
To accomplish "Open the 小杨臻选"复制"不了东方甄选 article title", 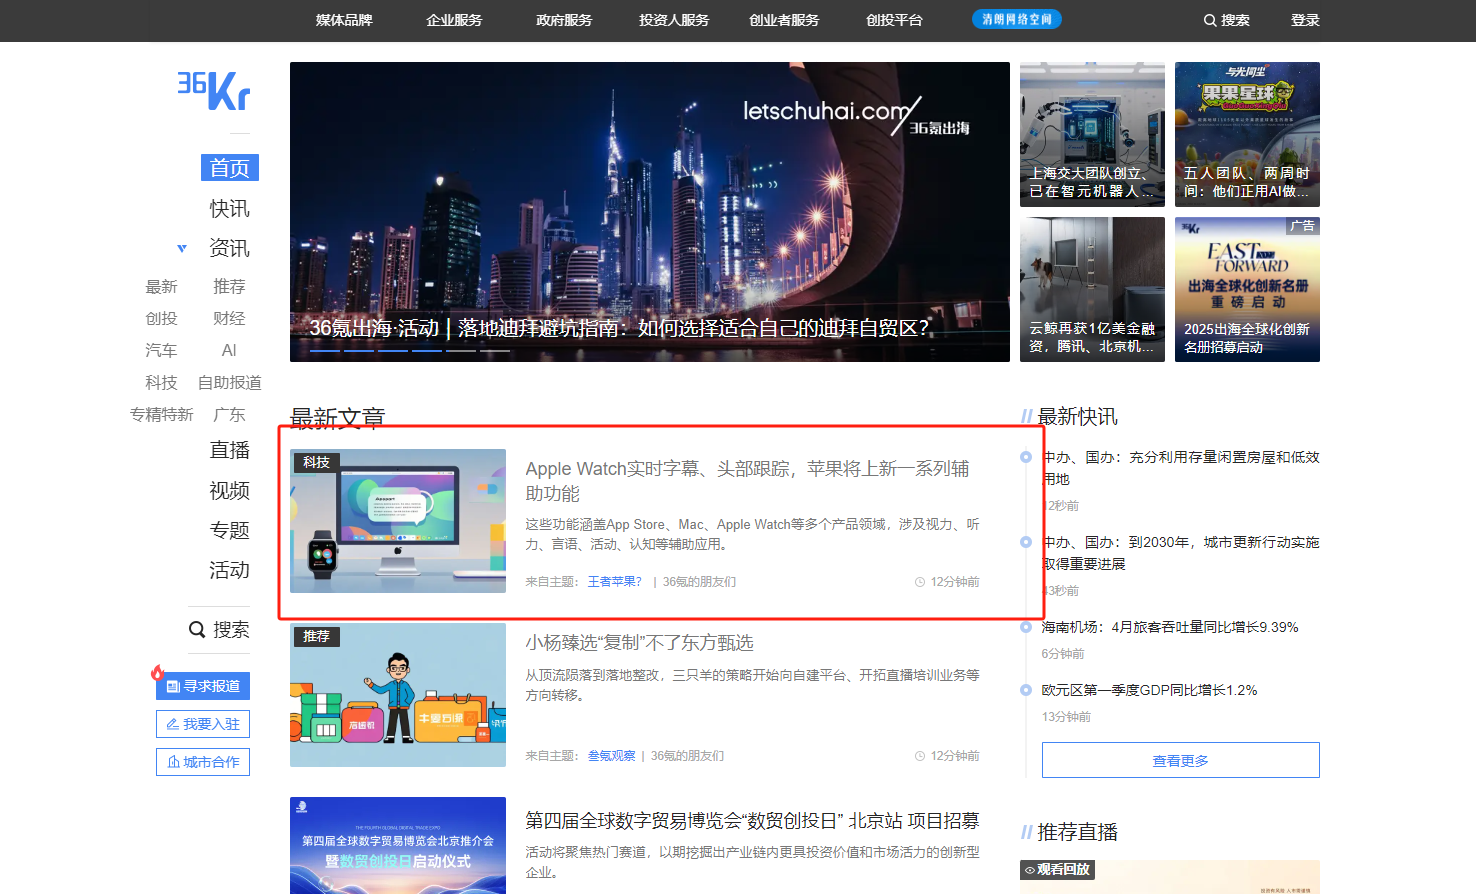I will [x=639, y=643].
